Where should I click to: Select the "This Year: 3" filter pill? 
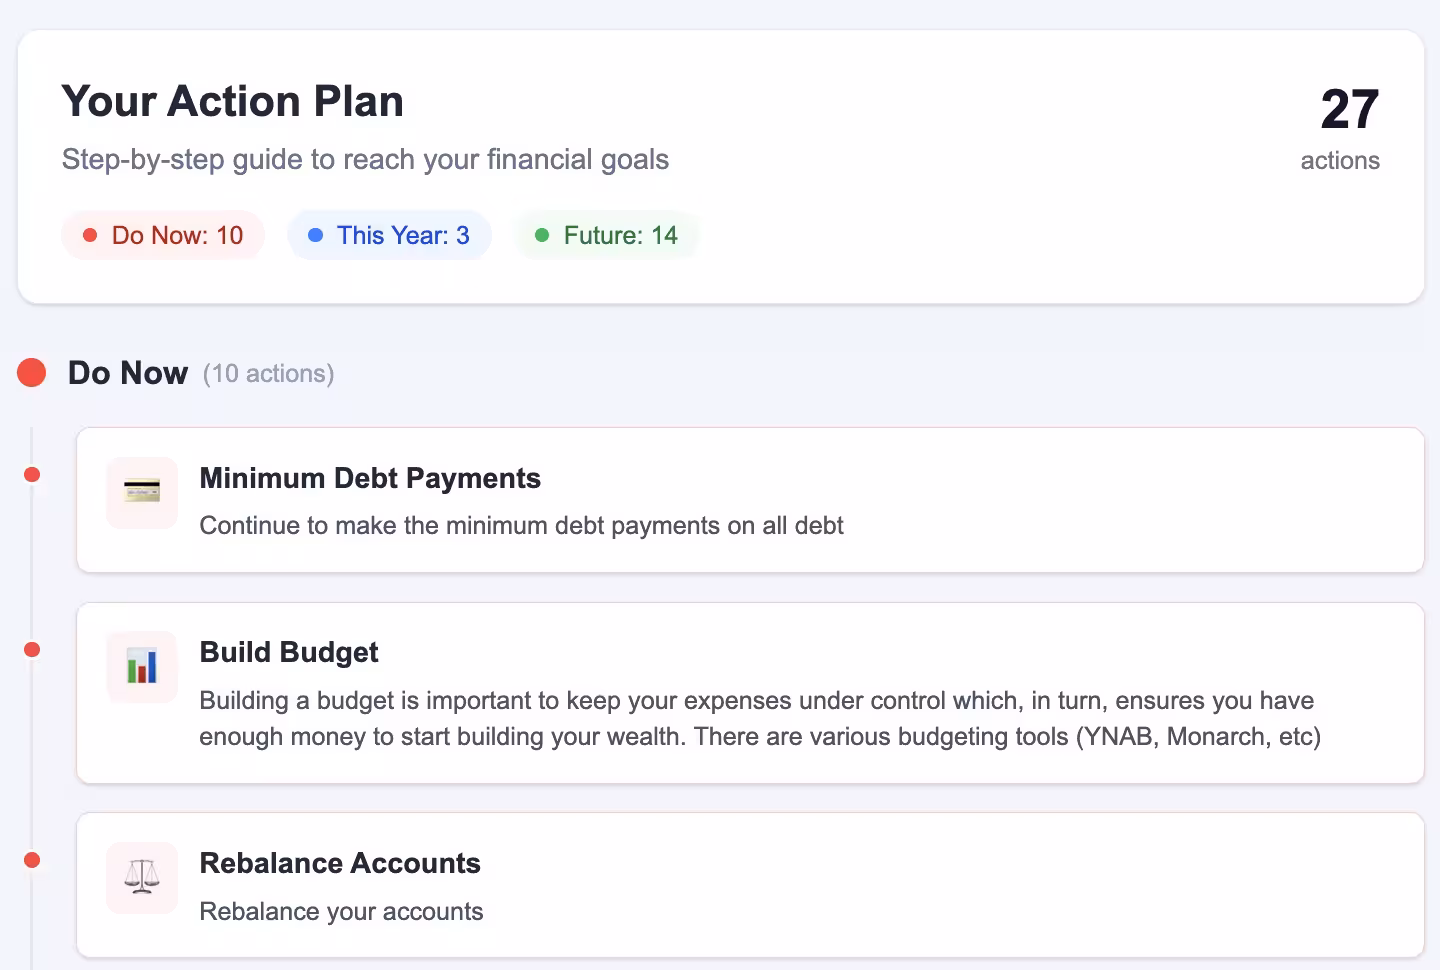coord(390,235)
